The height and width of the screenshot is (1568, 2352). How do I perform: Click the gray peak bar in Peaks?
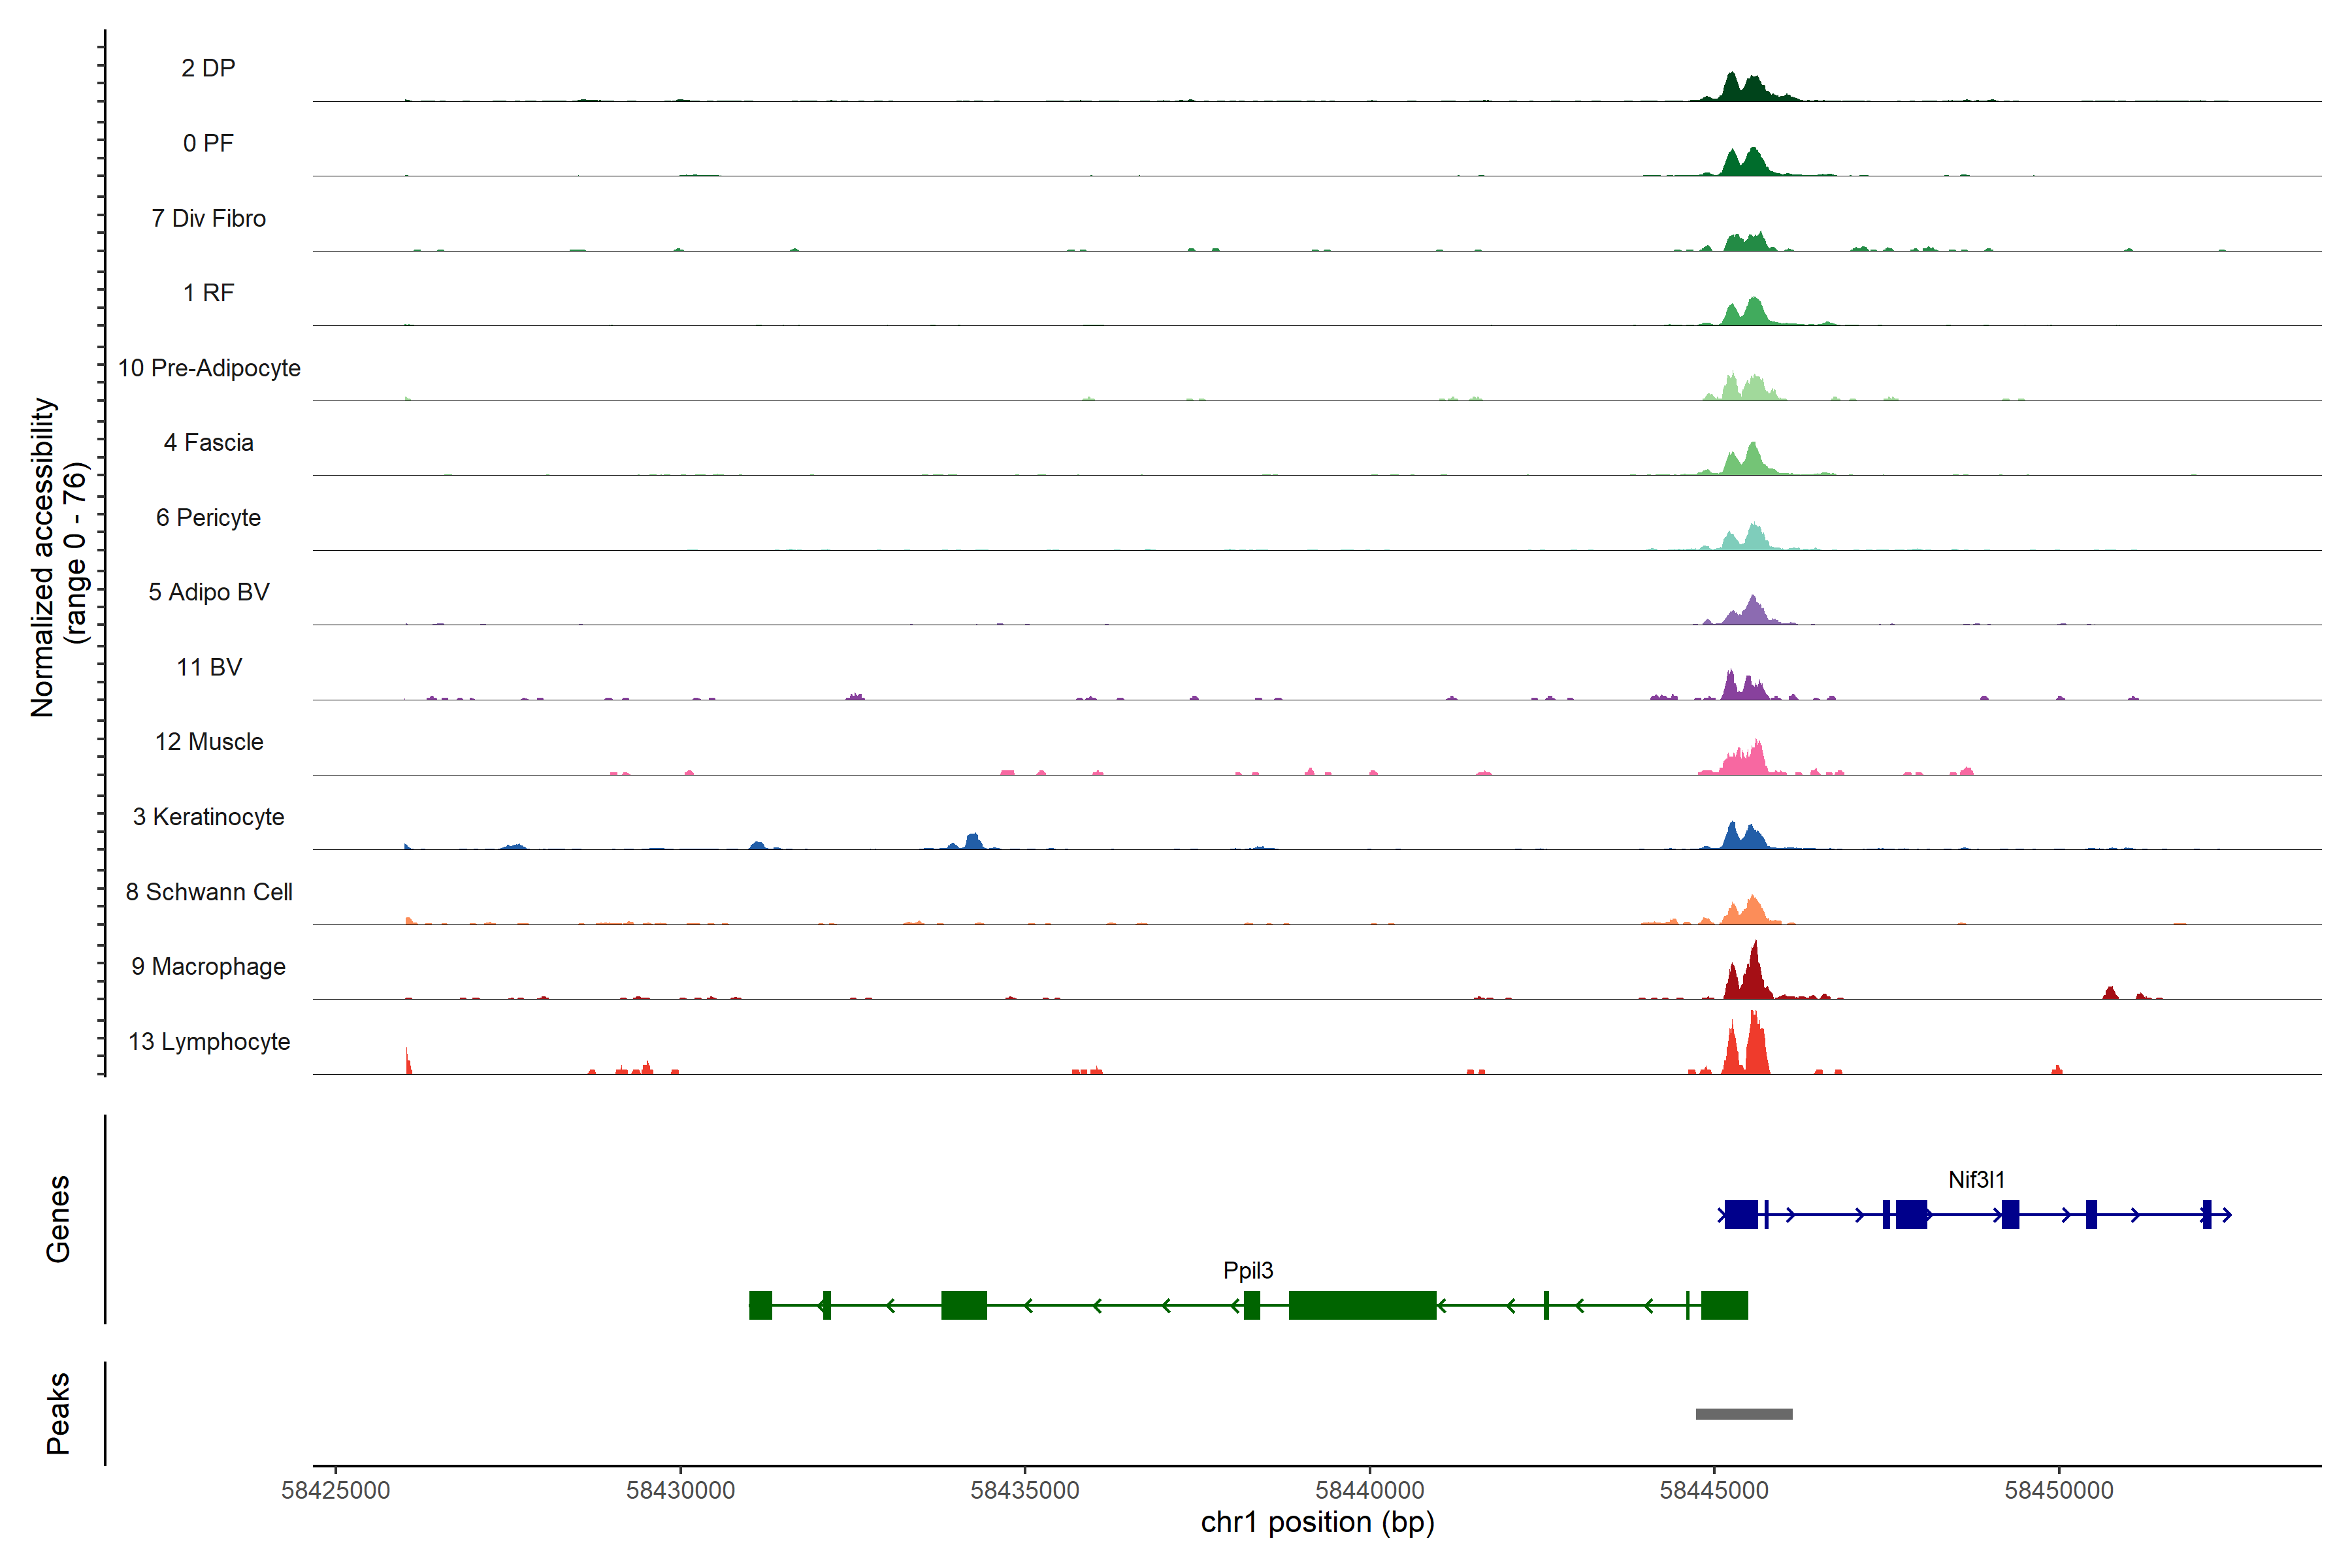click(x=1744, y=1414)
